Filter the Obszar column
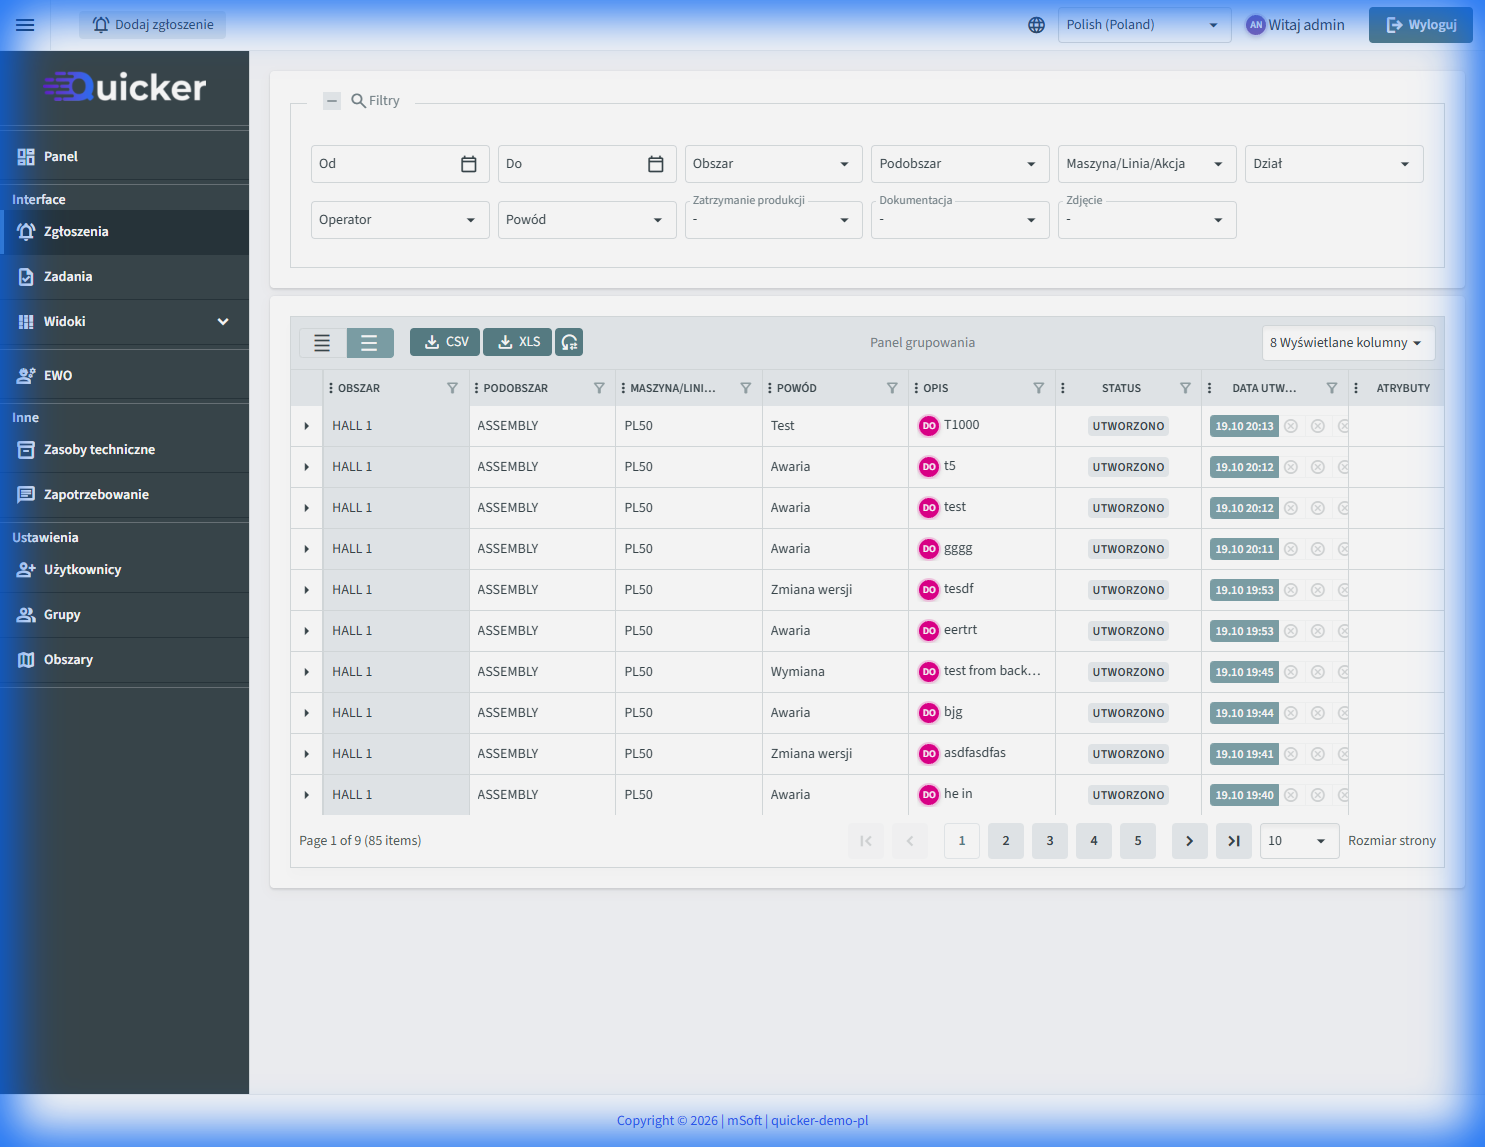1485x1147 pixels. (452, 388)
